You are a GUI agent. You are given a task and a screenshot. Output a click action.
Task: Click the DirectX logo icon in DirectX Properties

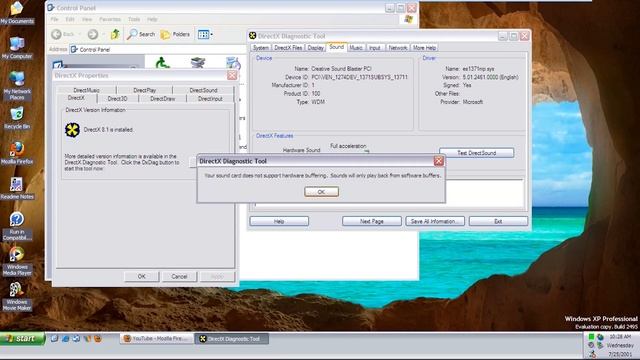(72, 130)
